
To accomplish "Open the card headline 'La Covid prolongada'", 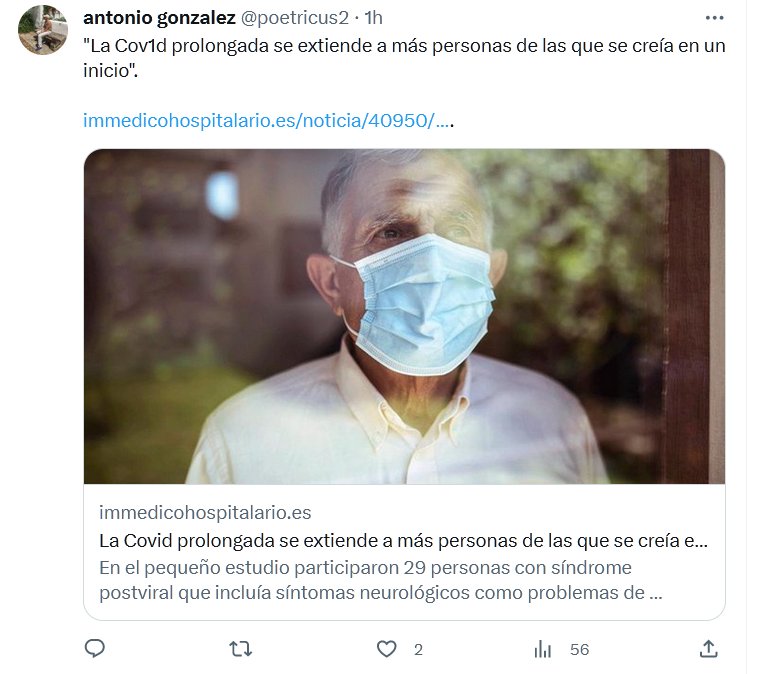I will [x=403, y=540].
